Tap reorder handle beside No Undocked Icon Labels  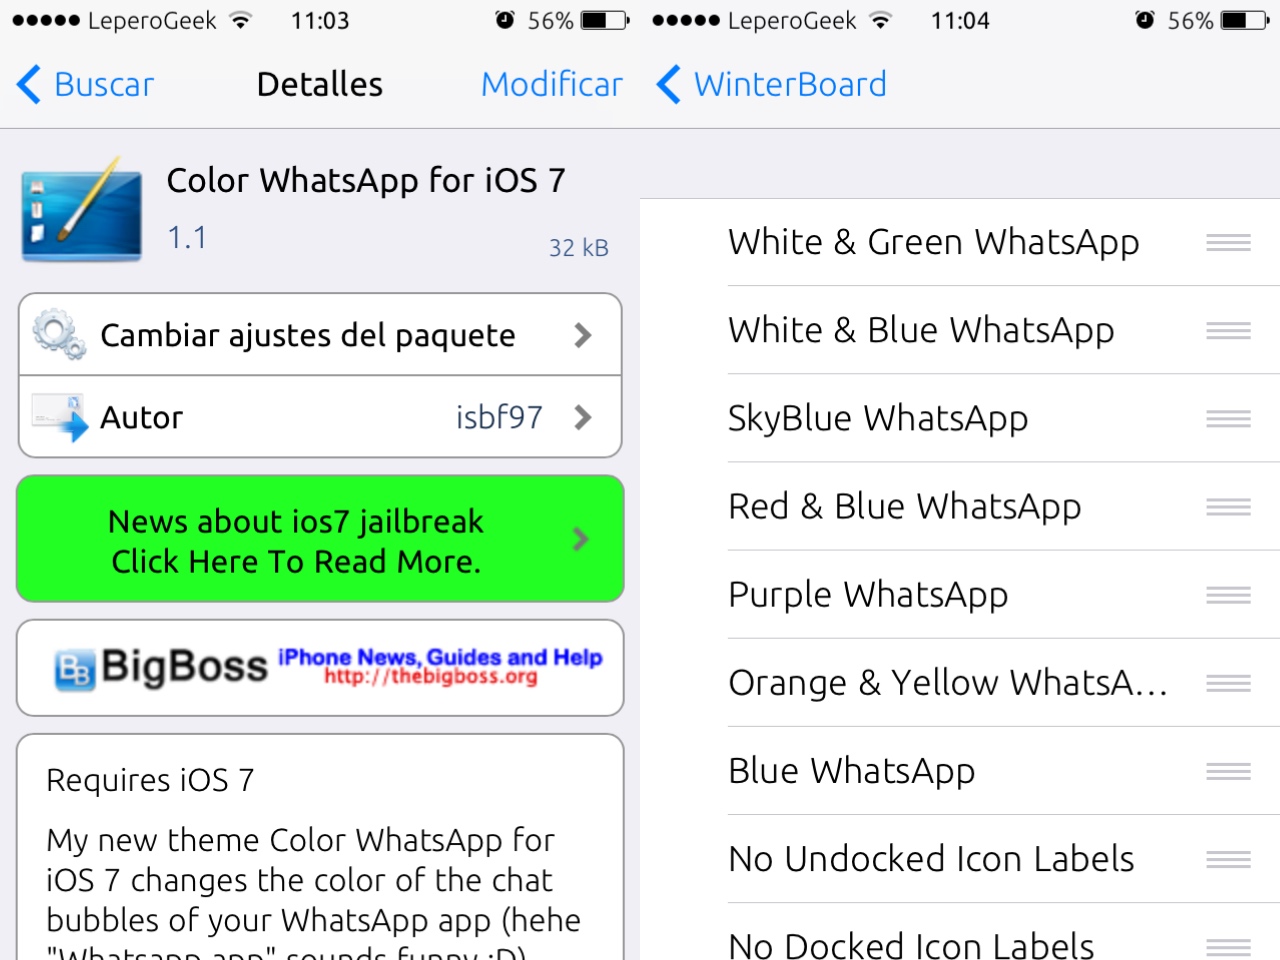point(1228,859)
